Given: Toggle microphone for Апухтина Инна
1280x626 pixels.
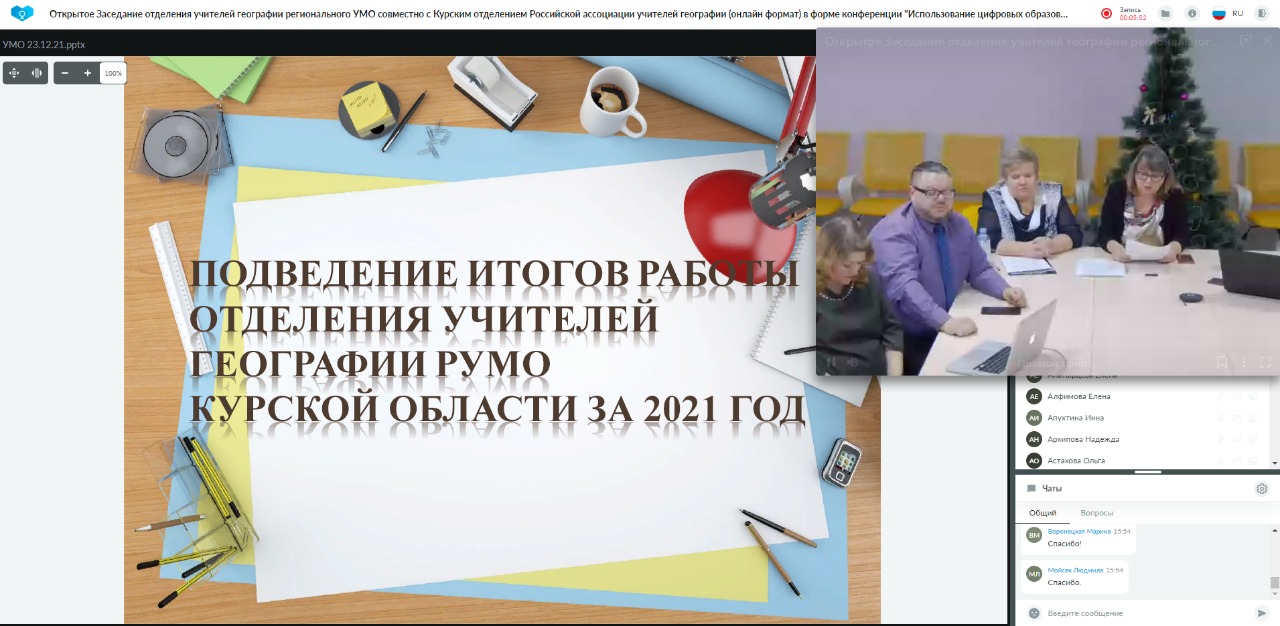Looking at the screenshot, I should tap(1220, 418).
